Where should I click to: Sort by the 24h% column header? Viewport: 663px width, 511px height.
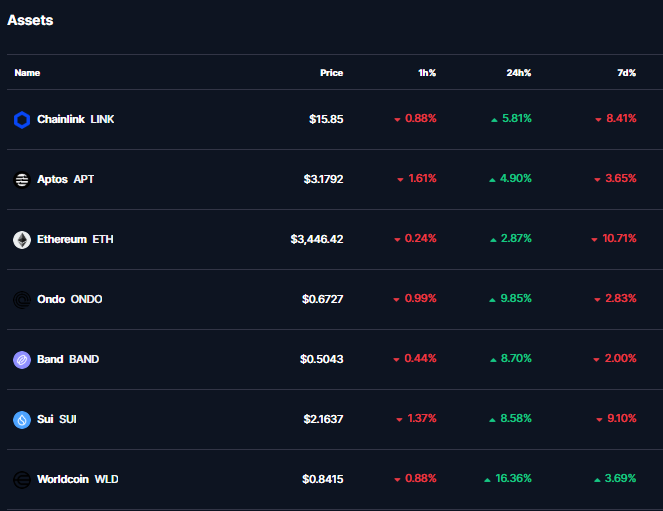(x=519, y=73)
